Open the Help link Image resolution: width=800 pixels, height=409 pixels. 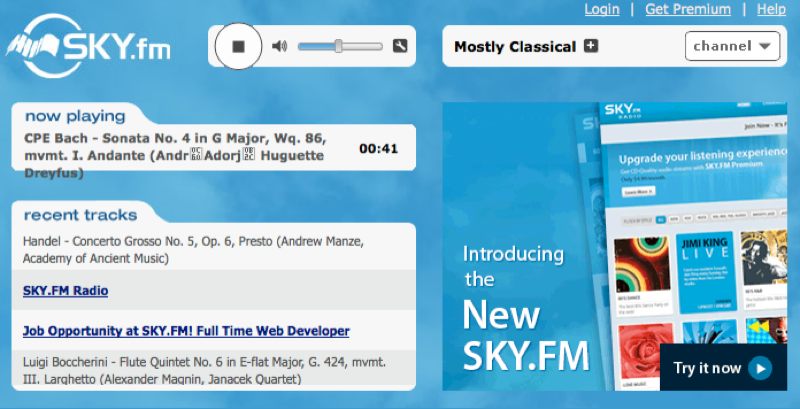point(771,9)
